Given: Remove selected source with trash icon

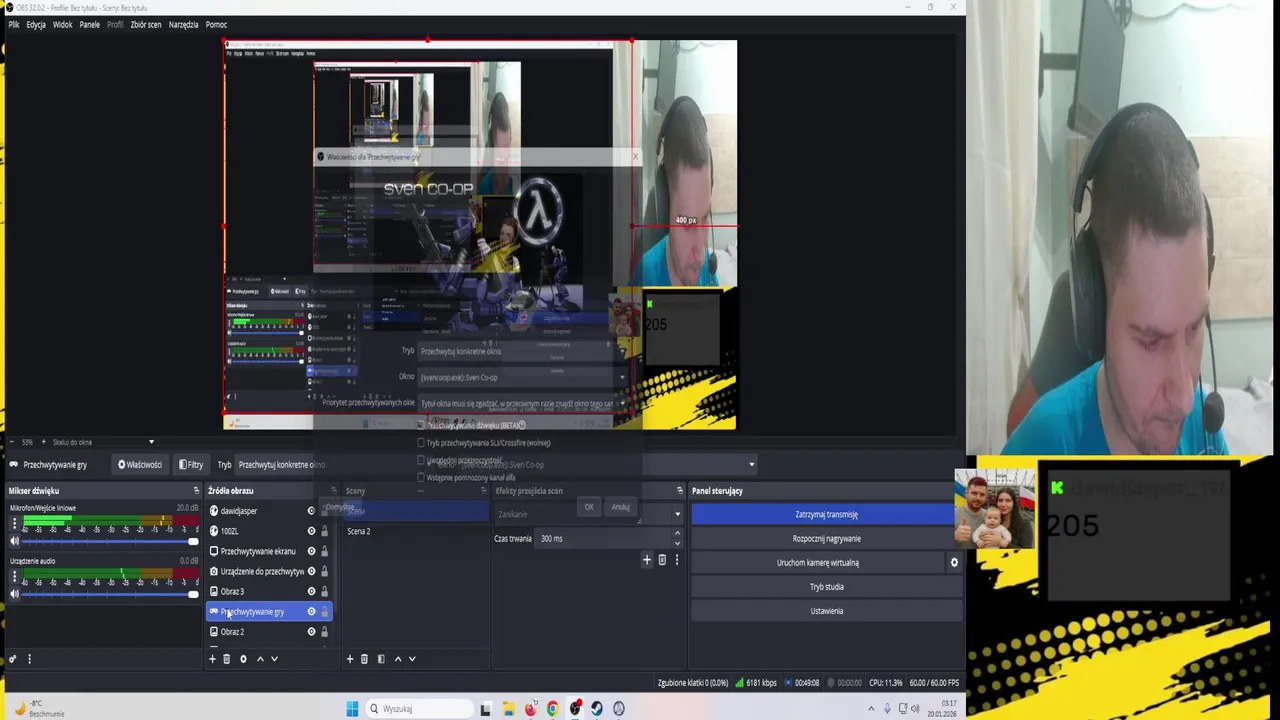Looking at the screenshot, I should click(226, 659).
